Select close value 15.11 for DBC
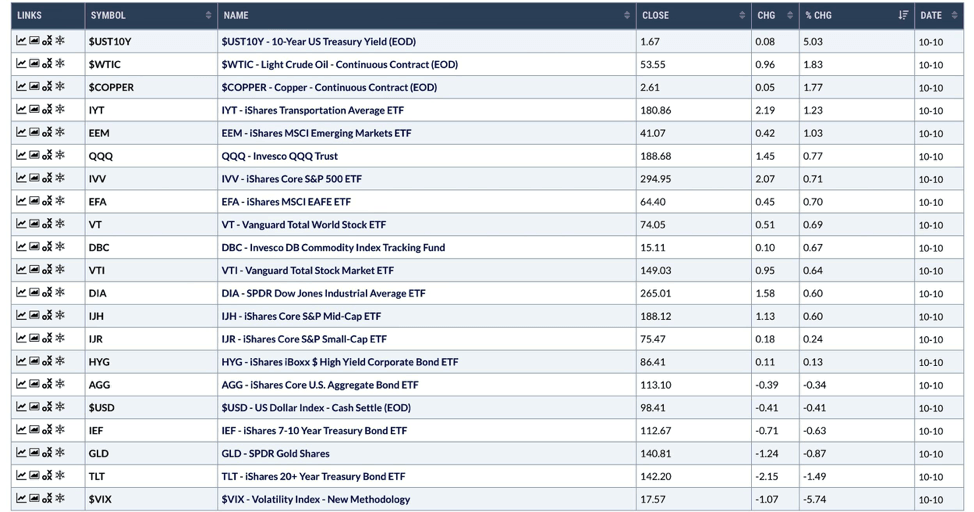The width and height of the screenshot is (974, 512). coord(652,247)
